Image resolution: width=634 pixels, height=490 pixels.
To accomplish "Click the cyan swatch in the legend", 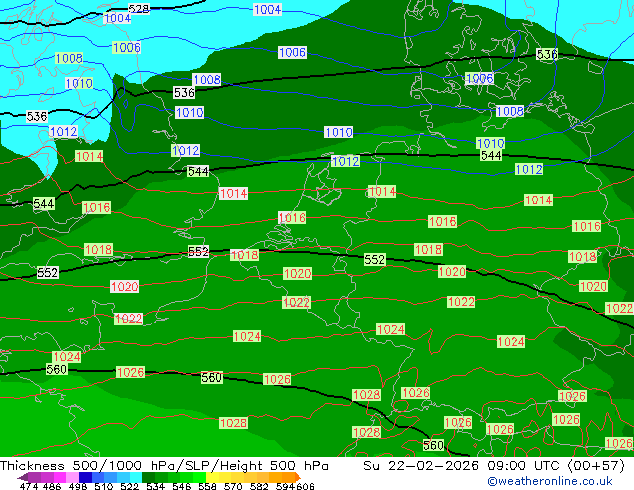I will click(x=136, y=477).
